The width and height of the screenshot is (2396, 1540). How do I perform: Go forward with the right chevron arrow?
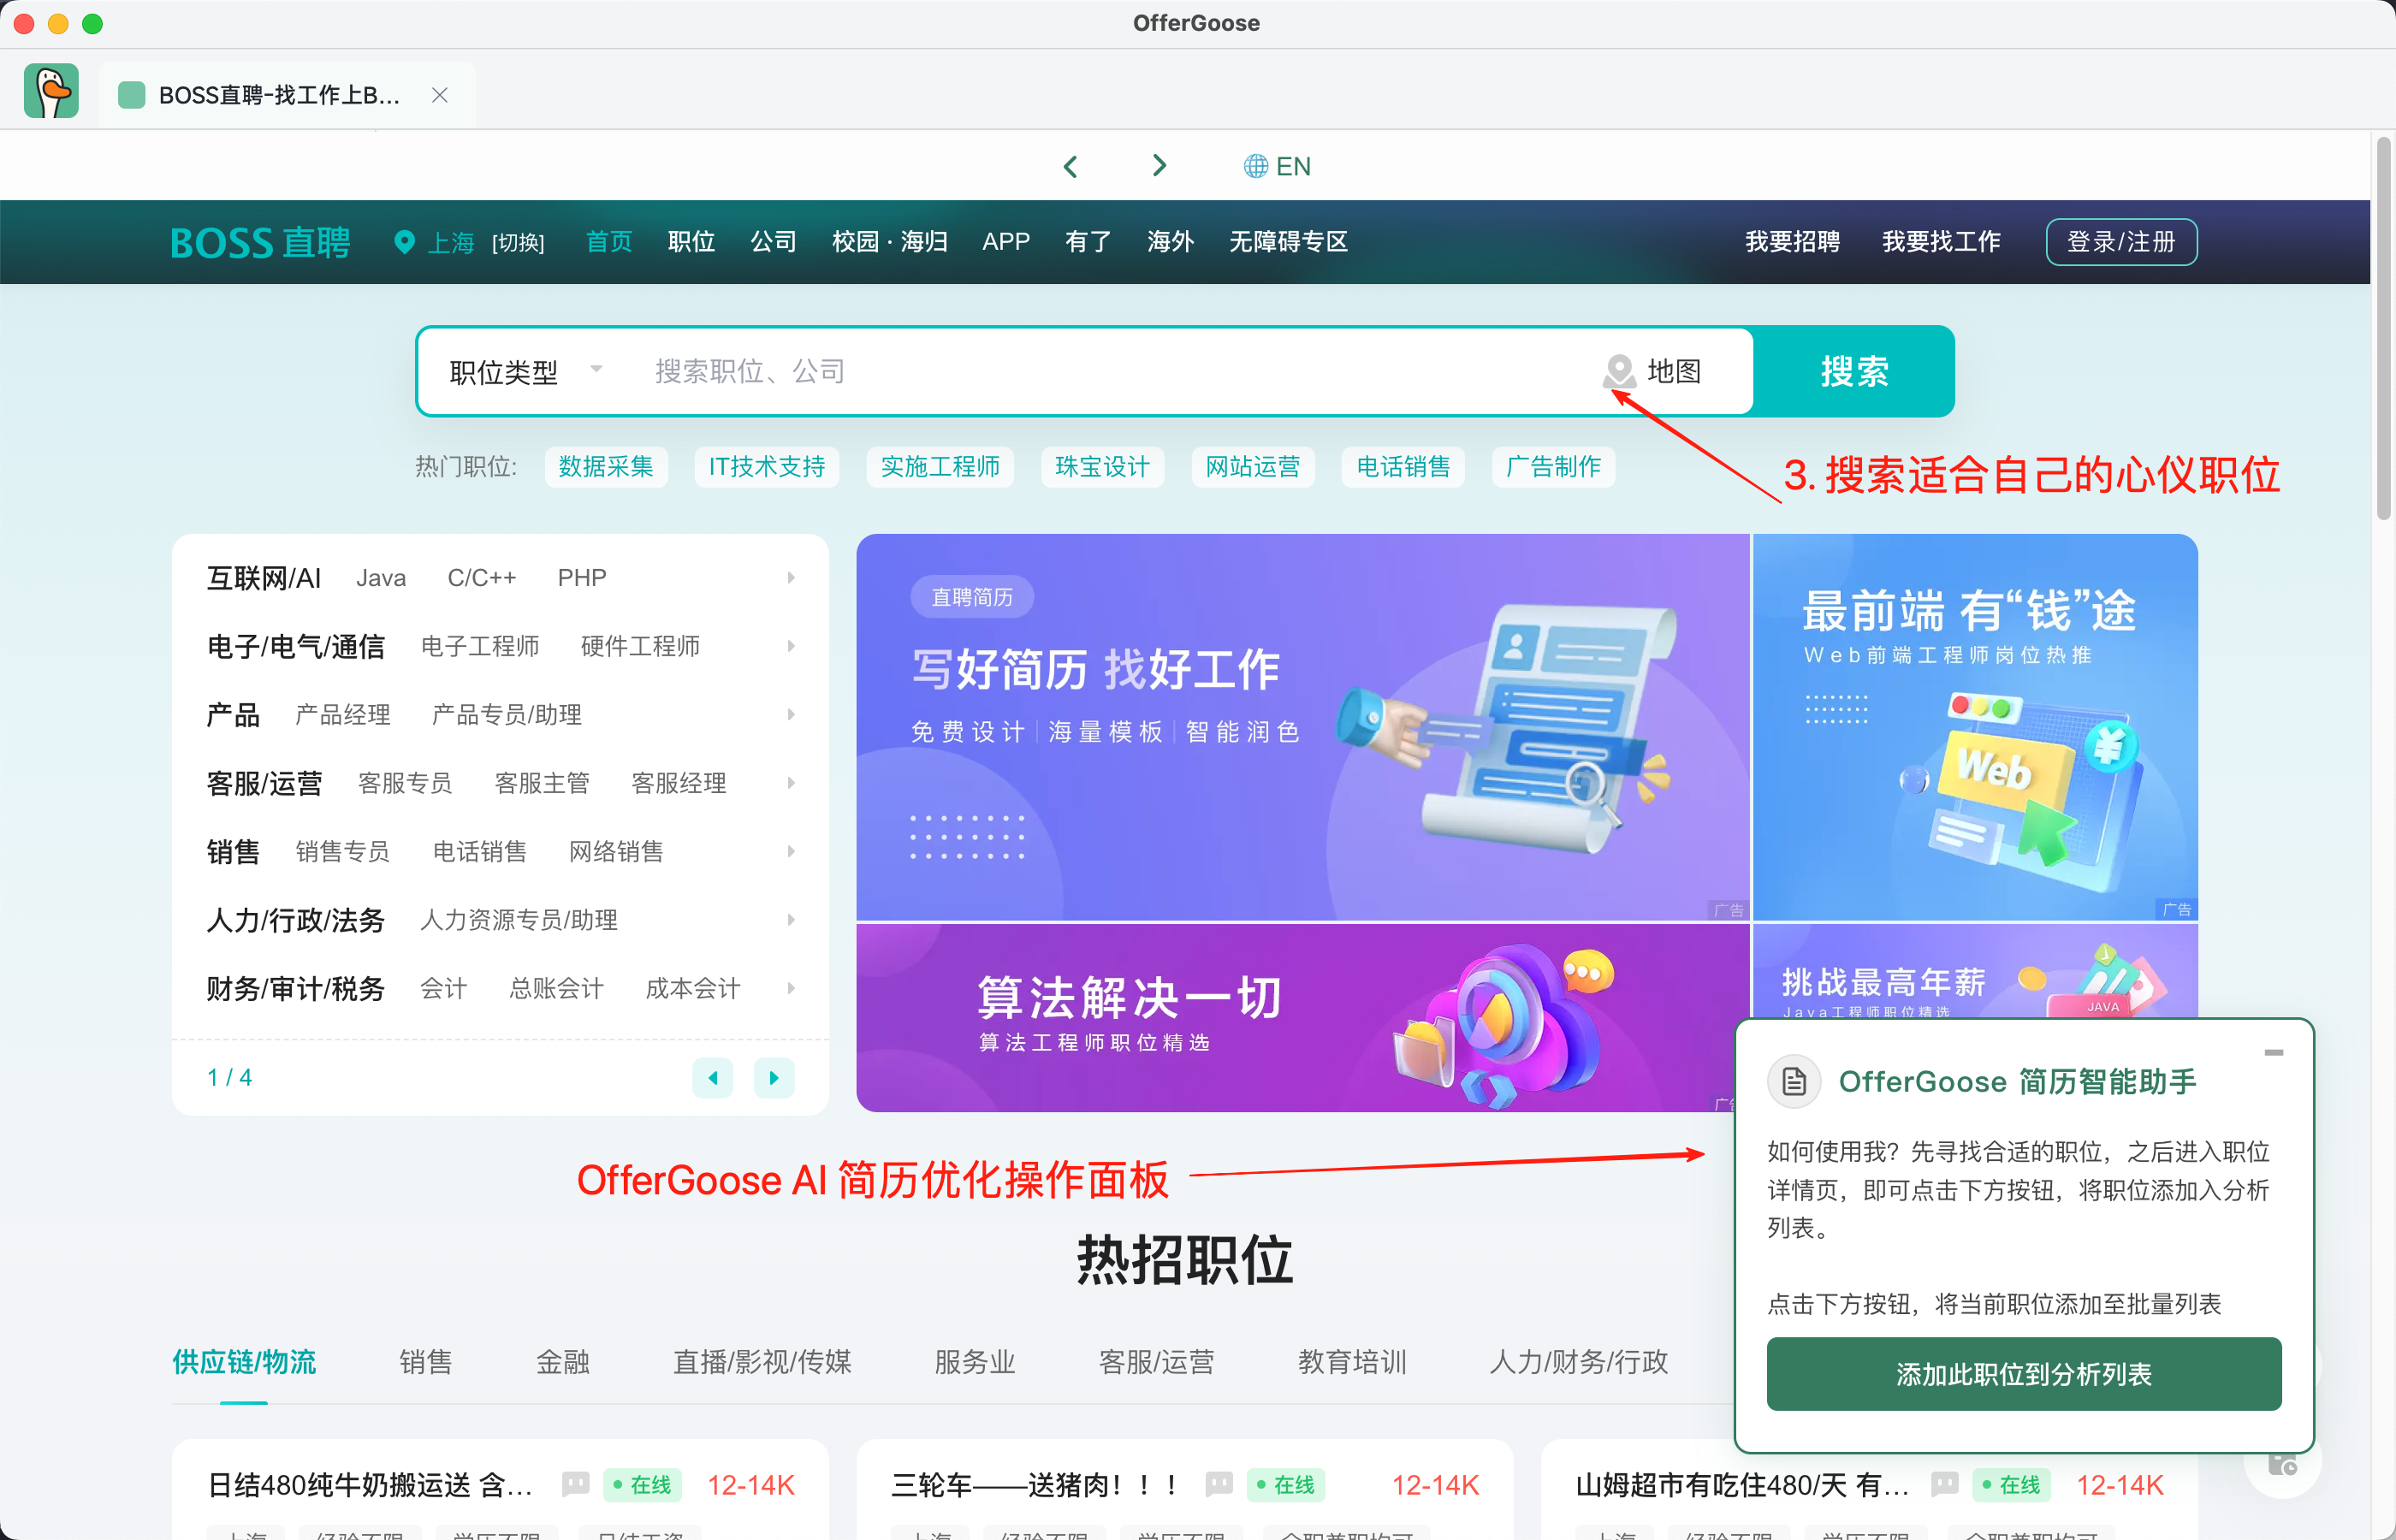[1159, 166]
